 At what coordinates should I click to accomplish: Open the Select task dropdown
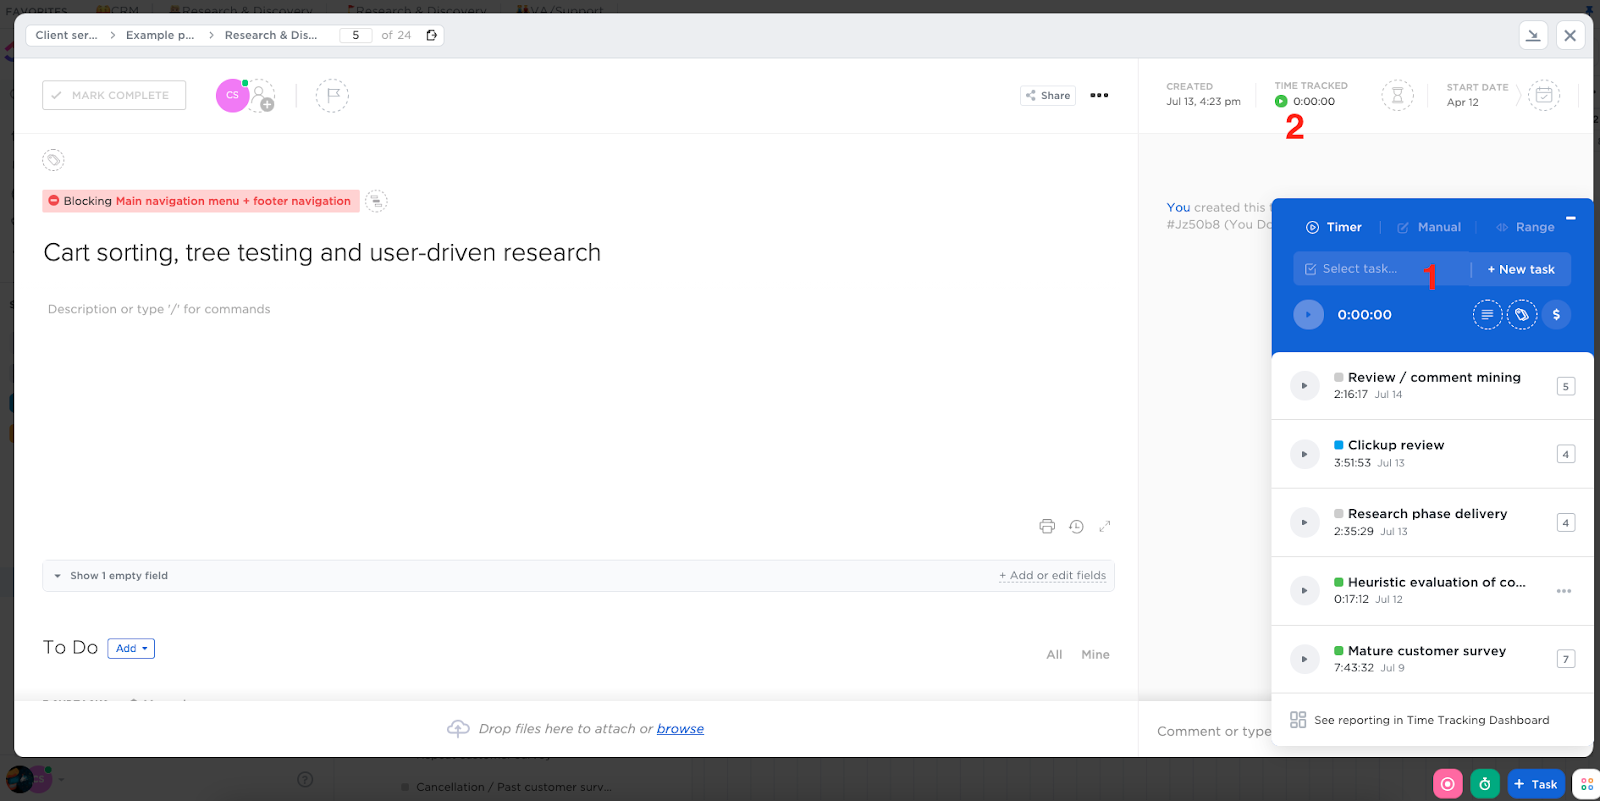point(1382,269)
